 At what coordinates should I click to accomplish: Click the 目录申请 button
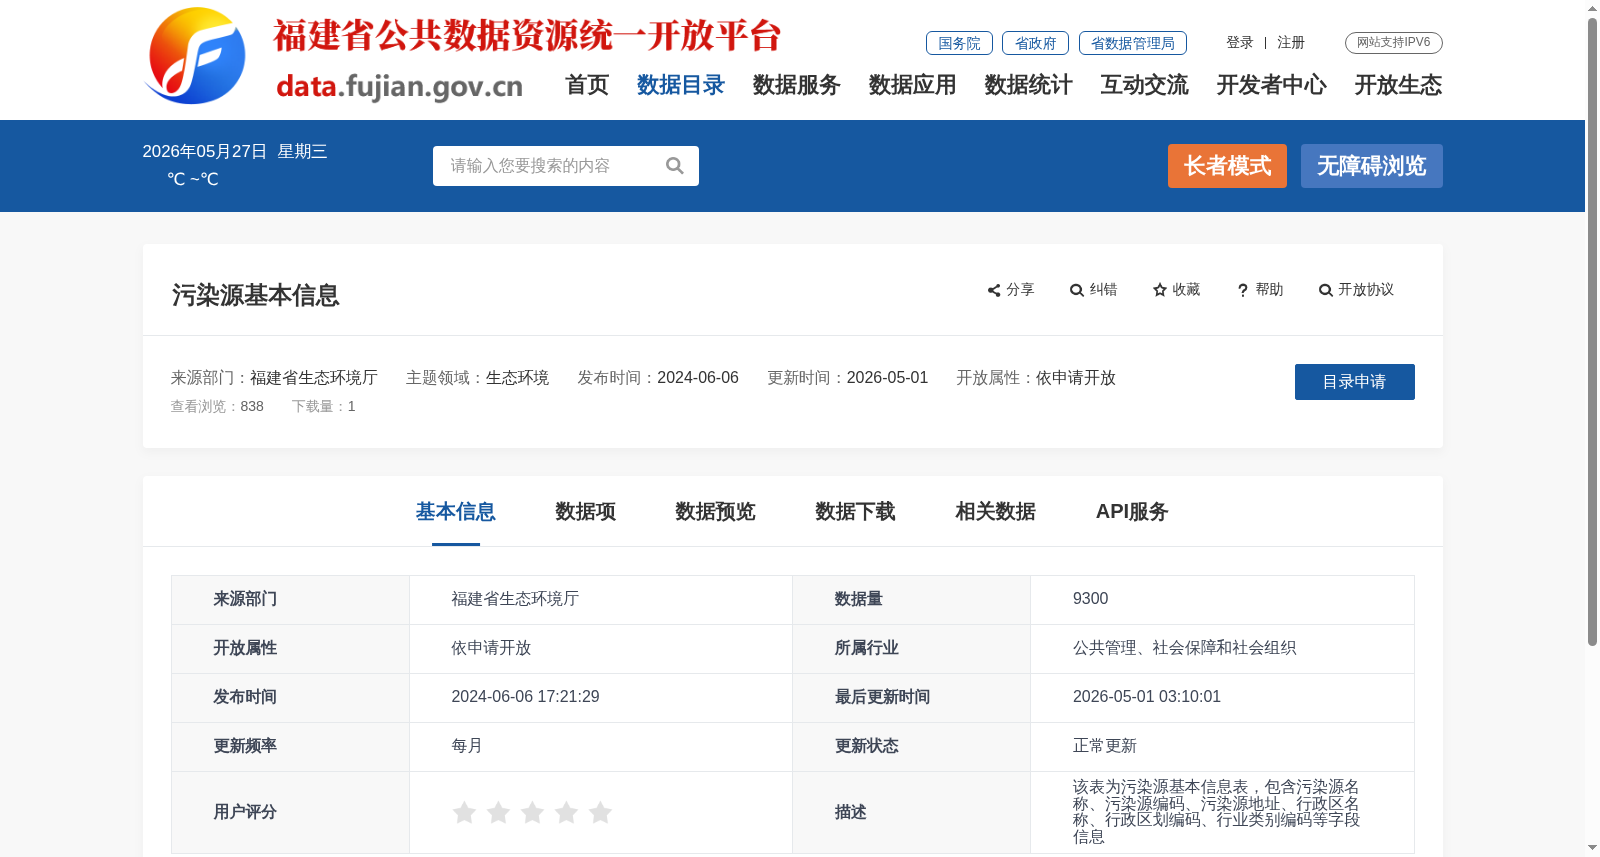pyautogui.click(x=1355, y=382)
